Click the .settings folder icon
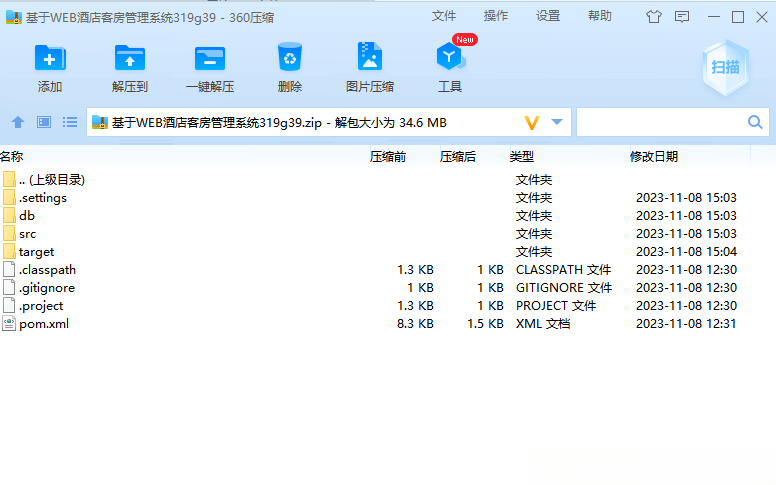 pos(9,197)
